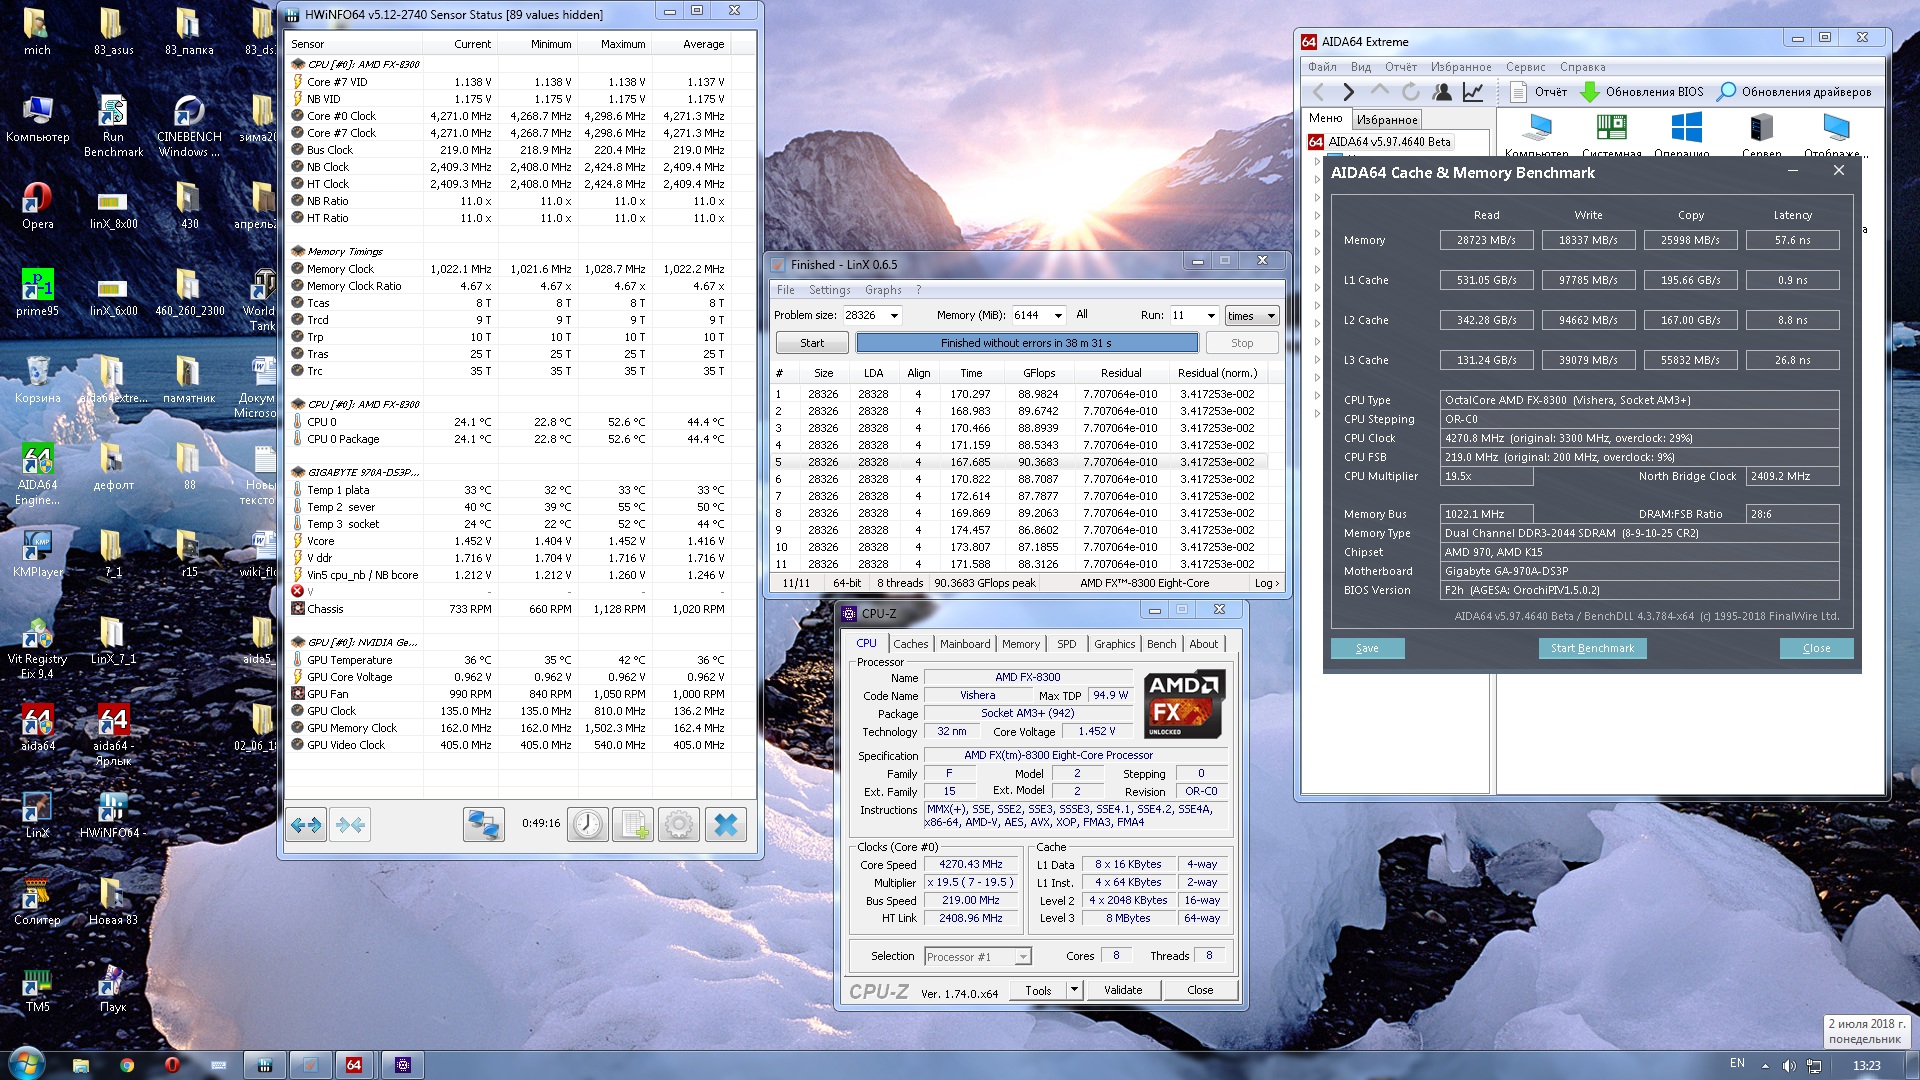Screen dimensions: 1920x1080
Task: Open AIDA64 user manager icon
Action: click(x=1441, y=92)
